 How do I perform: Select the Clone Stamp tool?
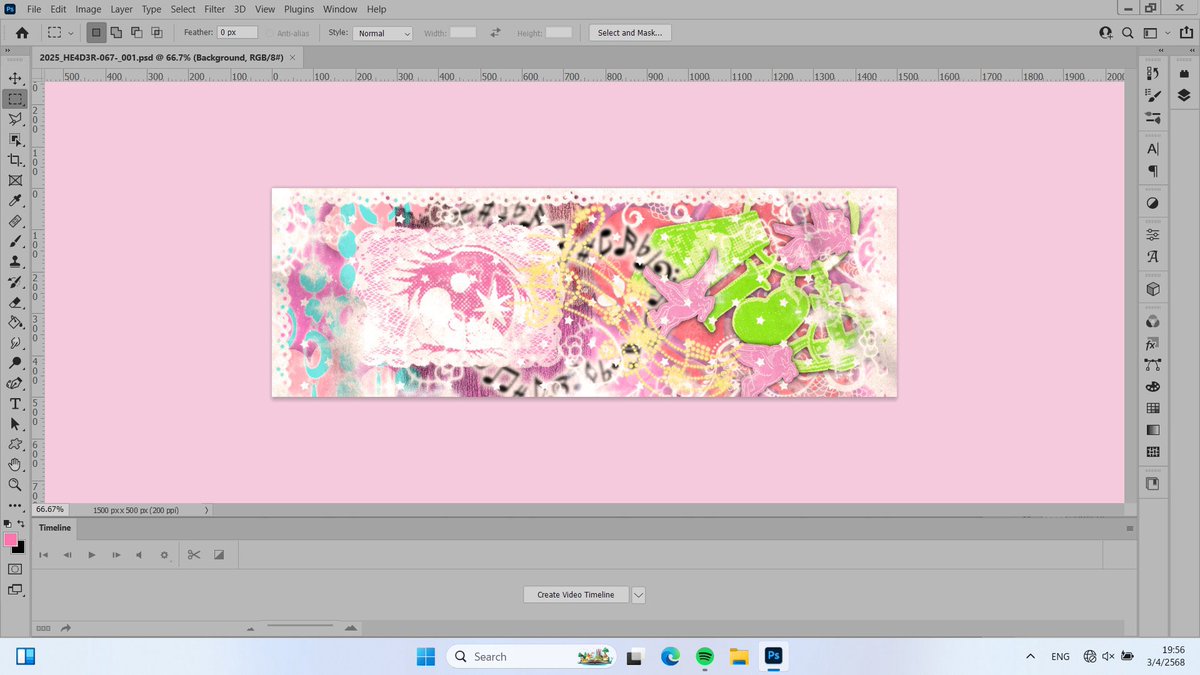tap(16, 262)
